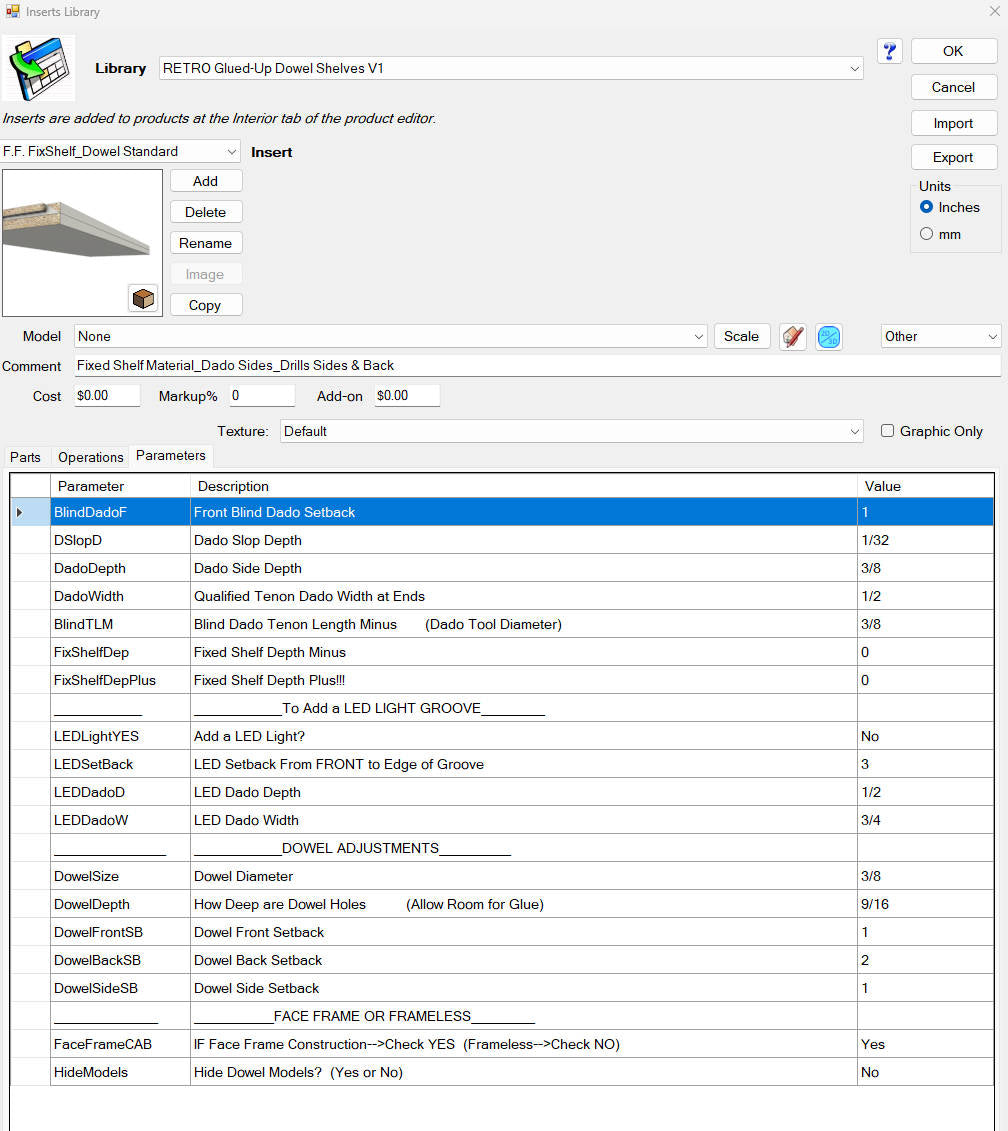The image size is (1008, 1131).
Task: Click the 3D box icon under shelf preview
Action: click(143, 298)
